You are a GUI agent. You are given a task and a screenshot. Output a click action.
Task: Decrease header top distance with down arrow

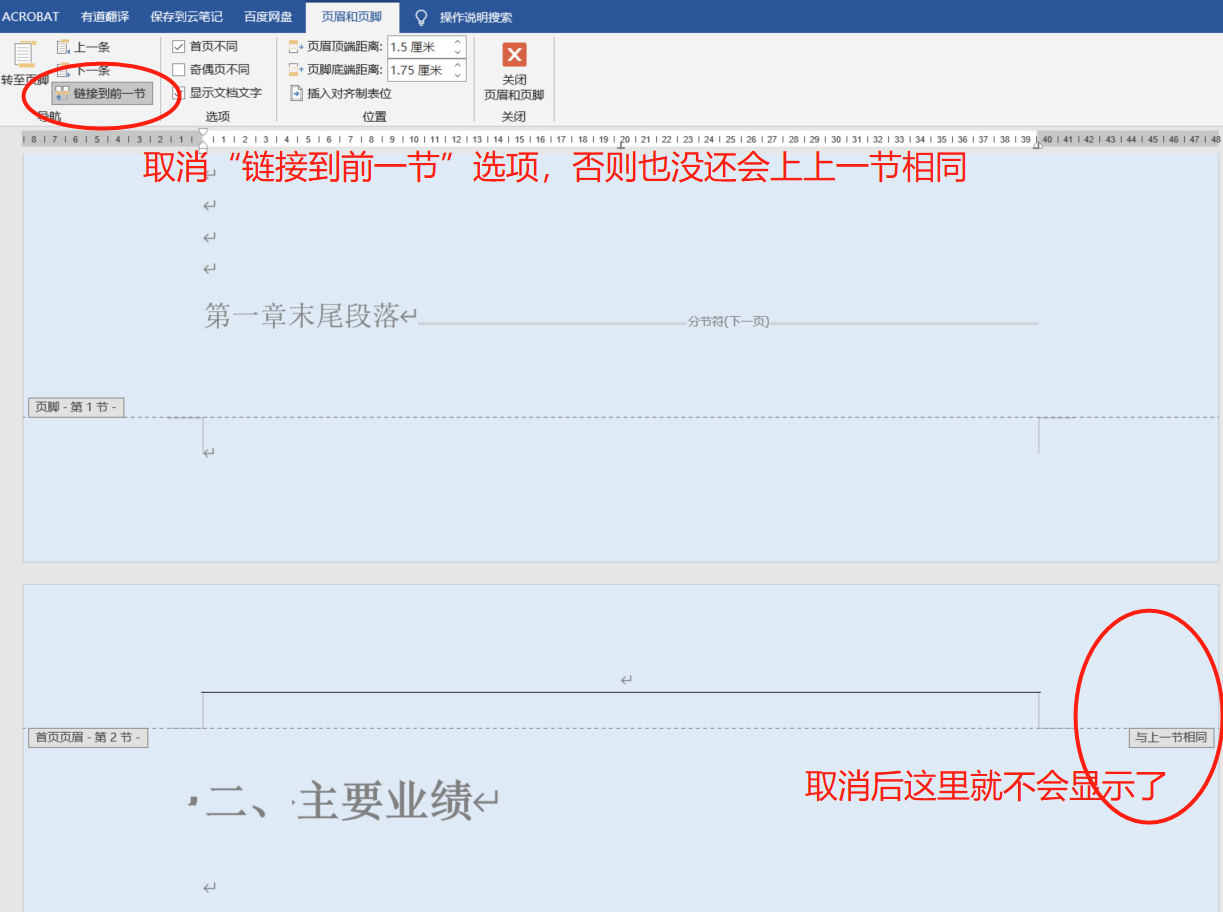click(458, 52)
